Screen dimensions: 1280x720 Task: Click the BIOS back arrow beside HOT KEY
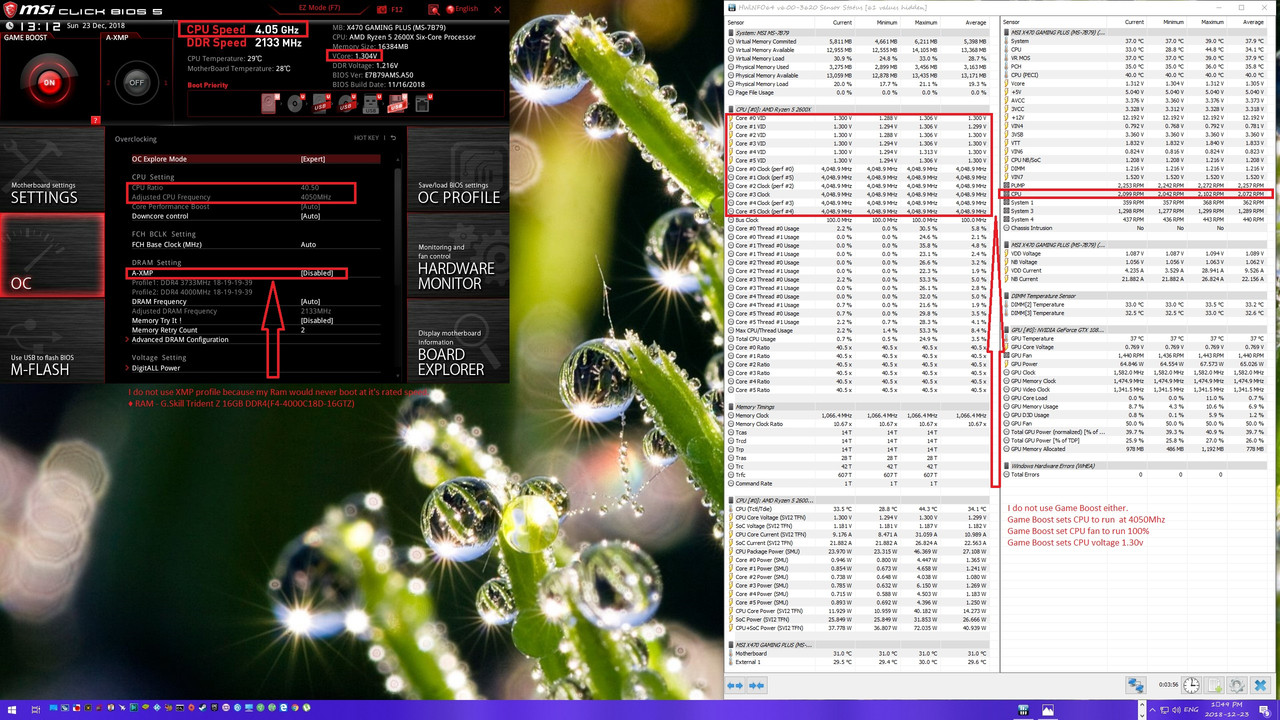click(x=393, y=138)
